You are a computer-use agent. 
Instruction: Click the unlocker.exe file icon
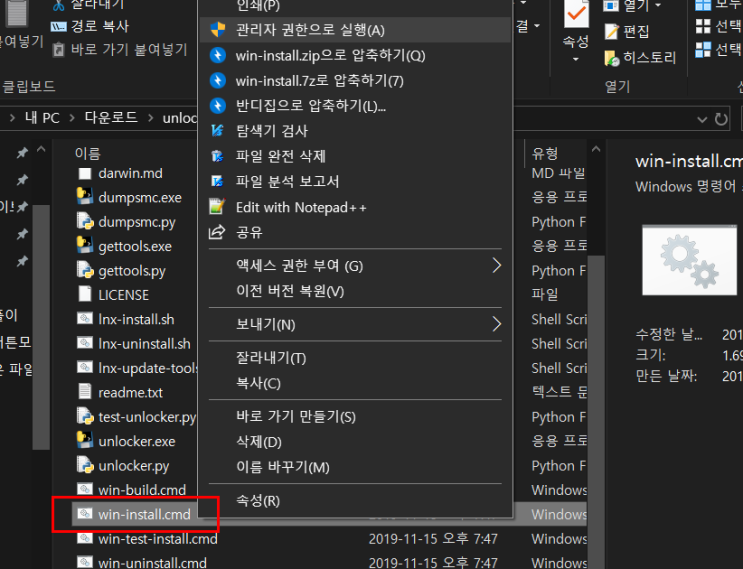85,441
